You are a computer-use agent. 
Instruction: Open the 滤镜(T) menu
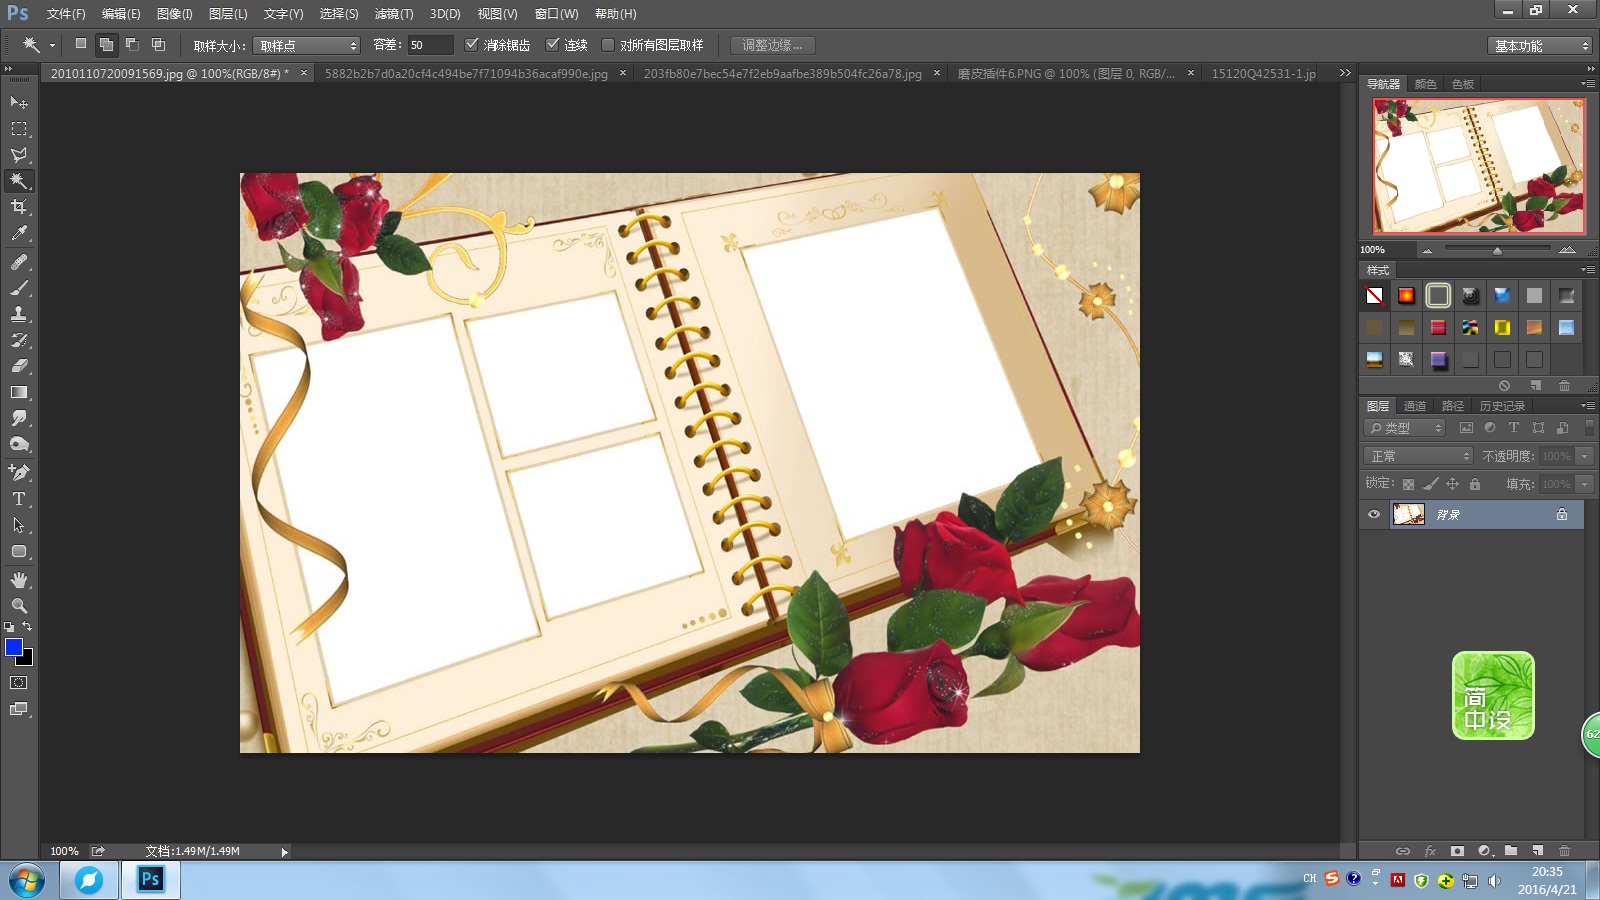(x=393, y=14)
